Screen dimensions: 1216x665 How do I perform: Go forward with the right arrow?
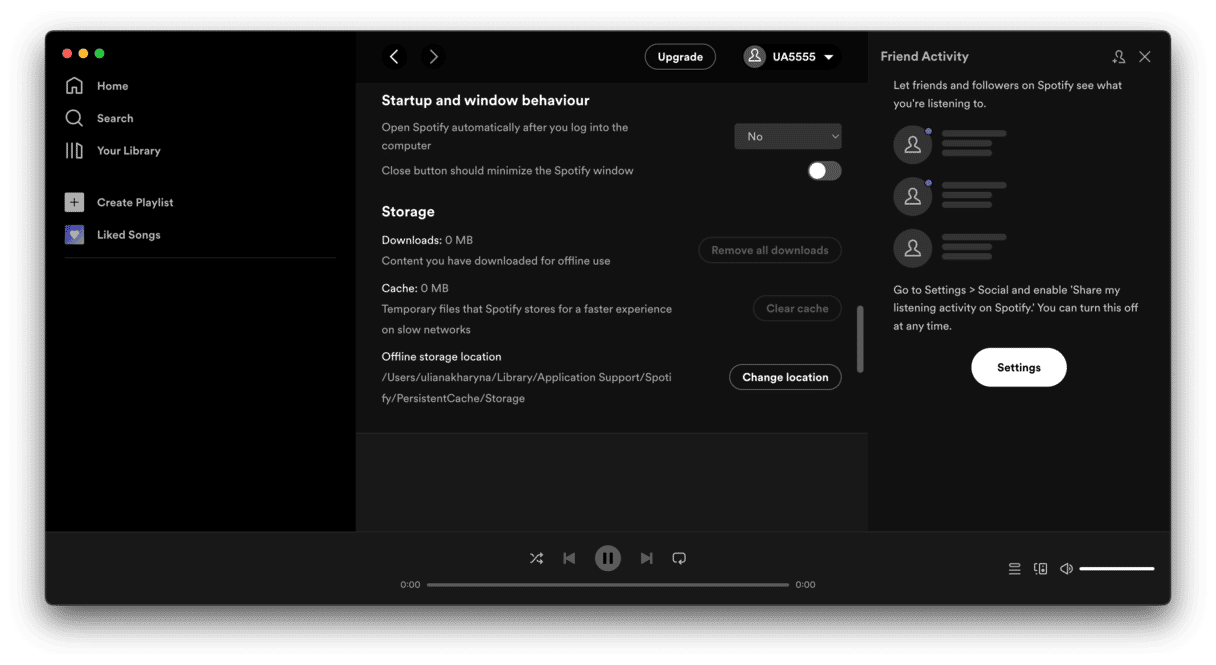click(x=433, y=57)
